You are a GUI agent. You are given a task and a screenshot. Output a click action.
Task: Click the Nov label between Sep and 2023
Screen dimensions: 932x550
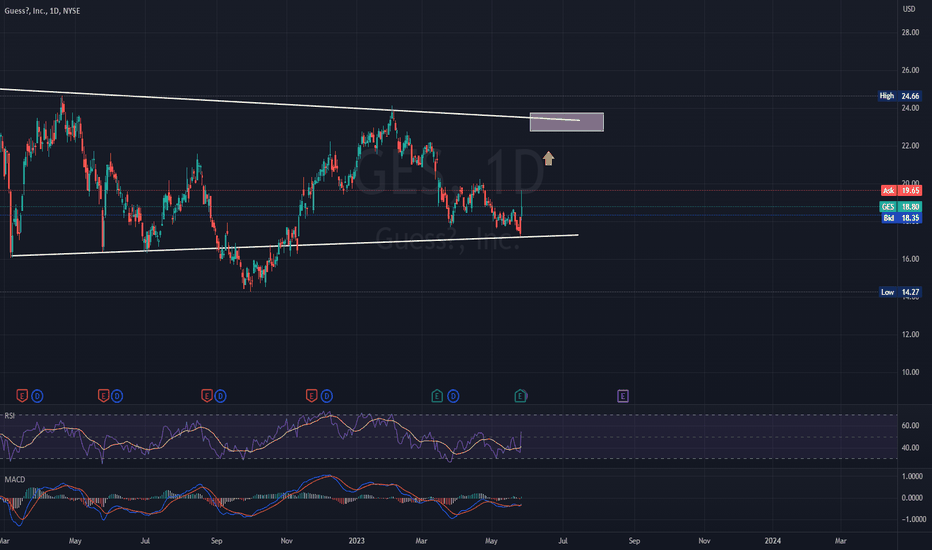(286, 541)
